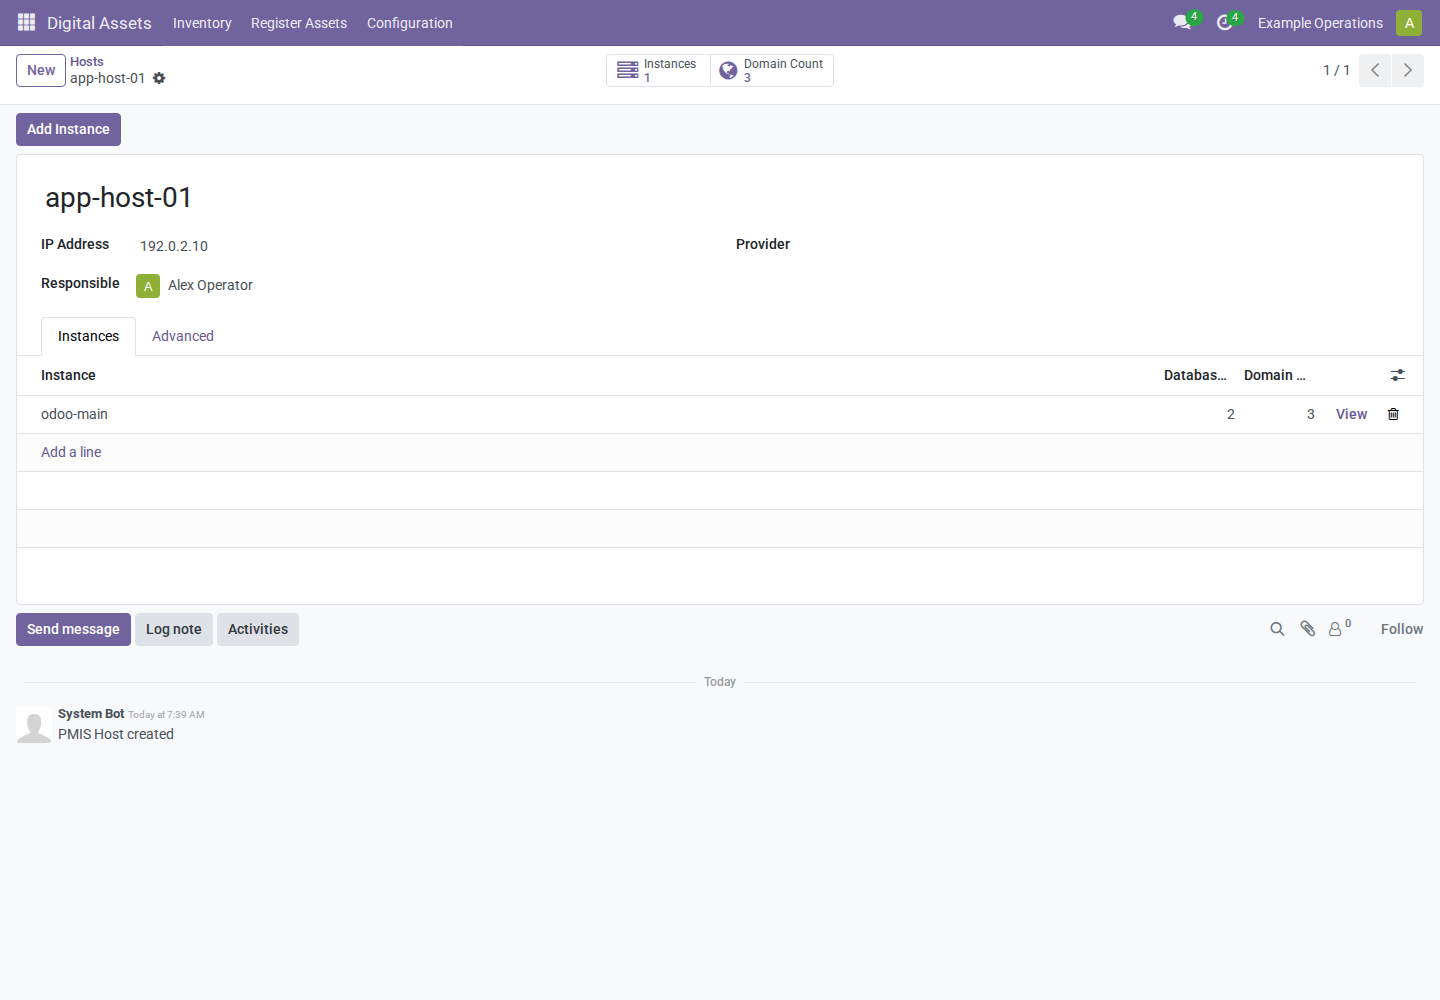The width and height of the screenshot is (1440, 1000).
Task: Follow this host record
Action: (1402, 629)
